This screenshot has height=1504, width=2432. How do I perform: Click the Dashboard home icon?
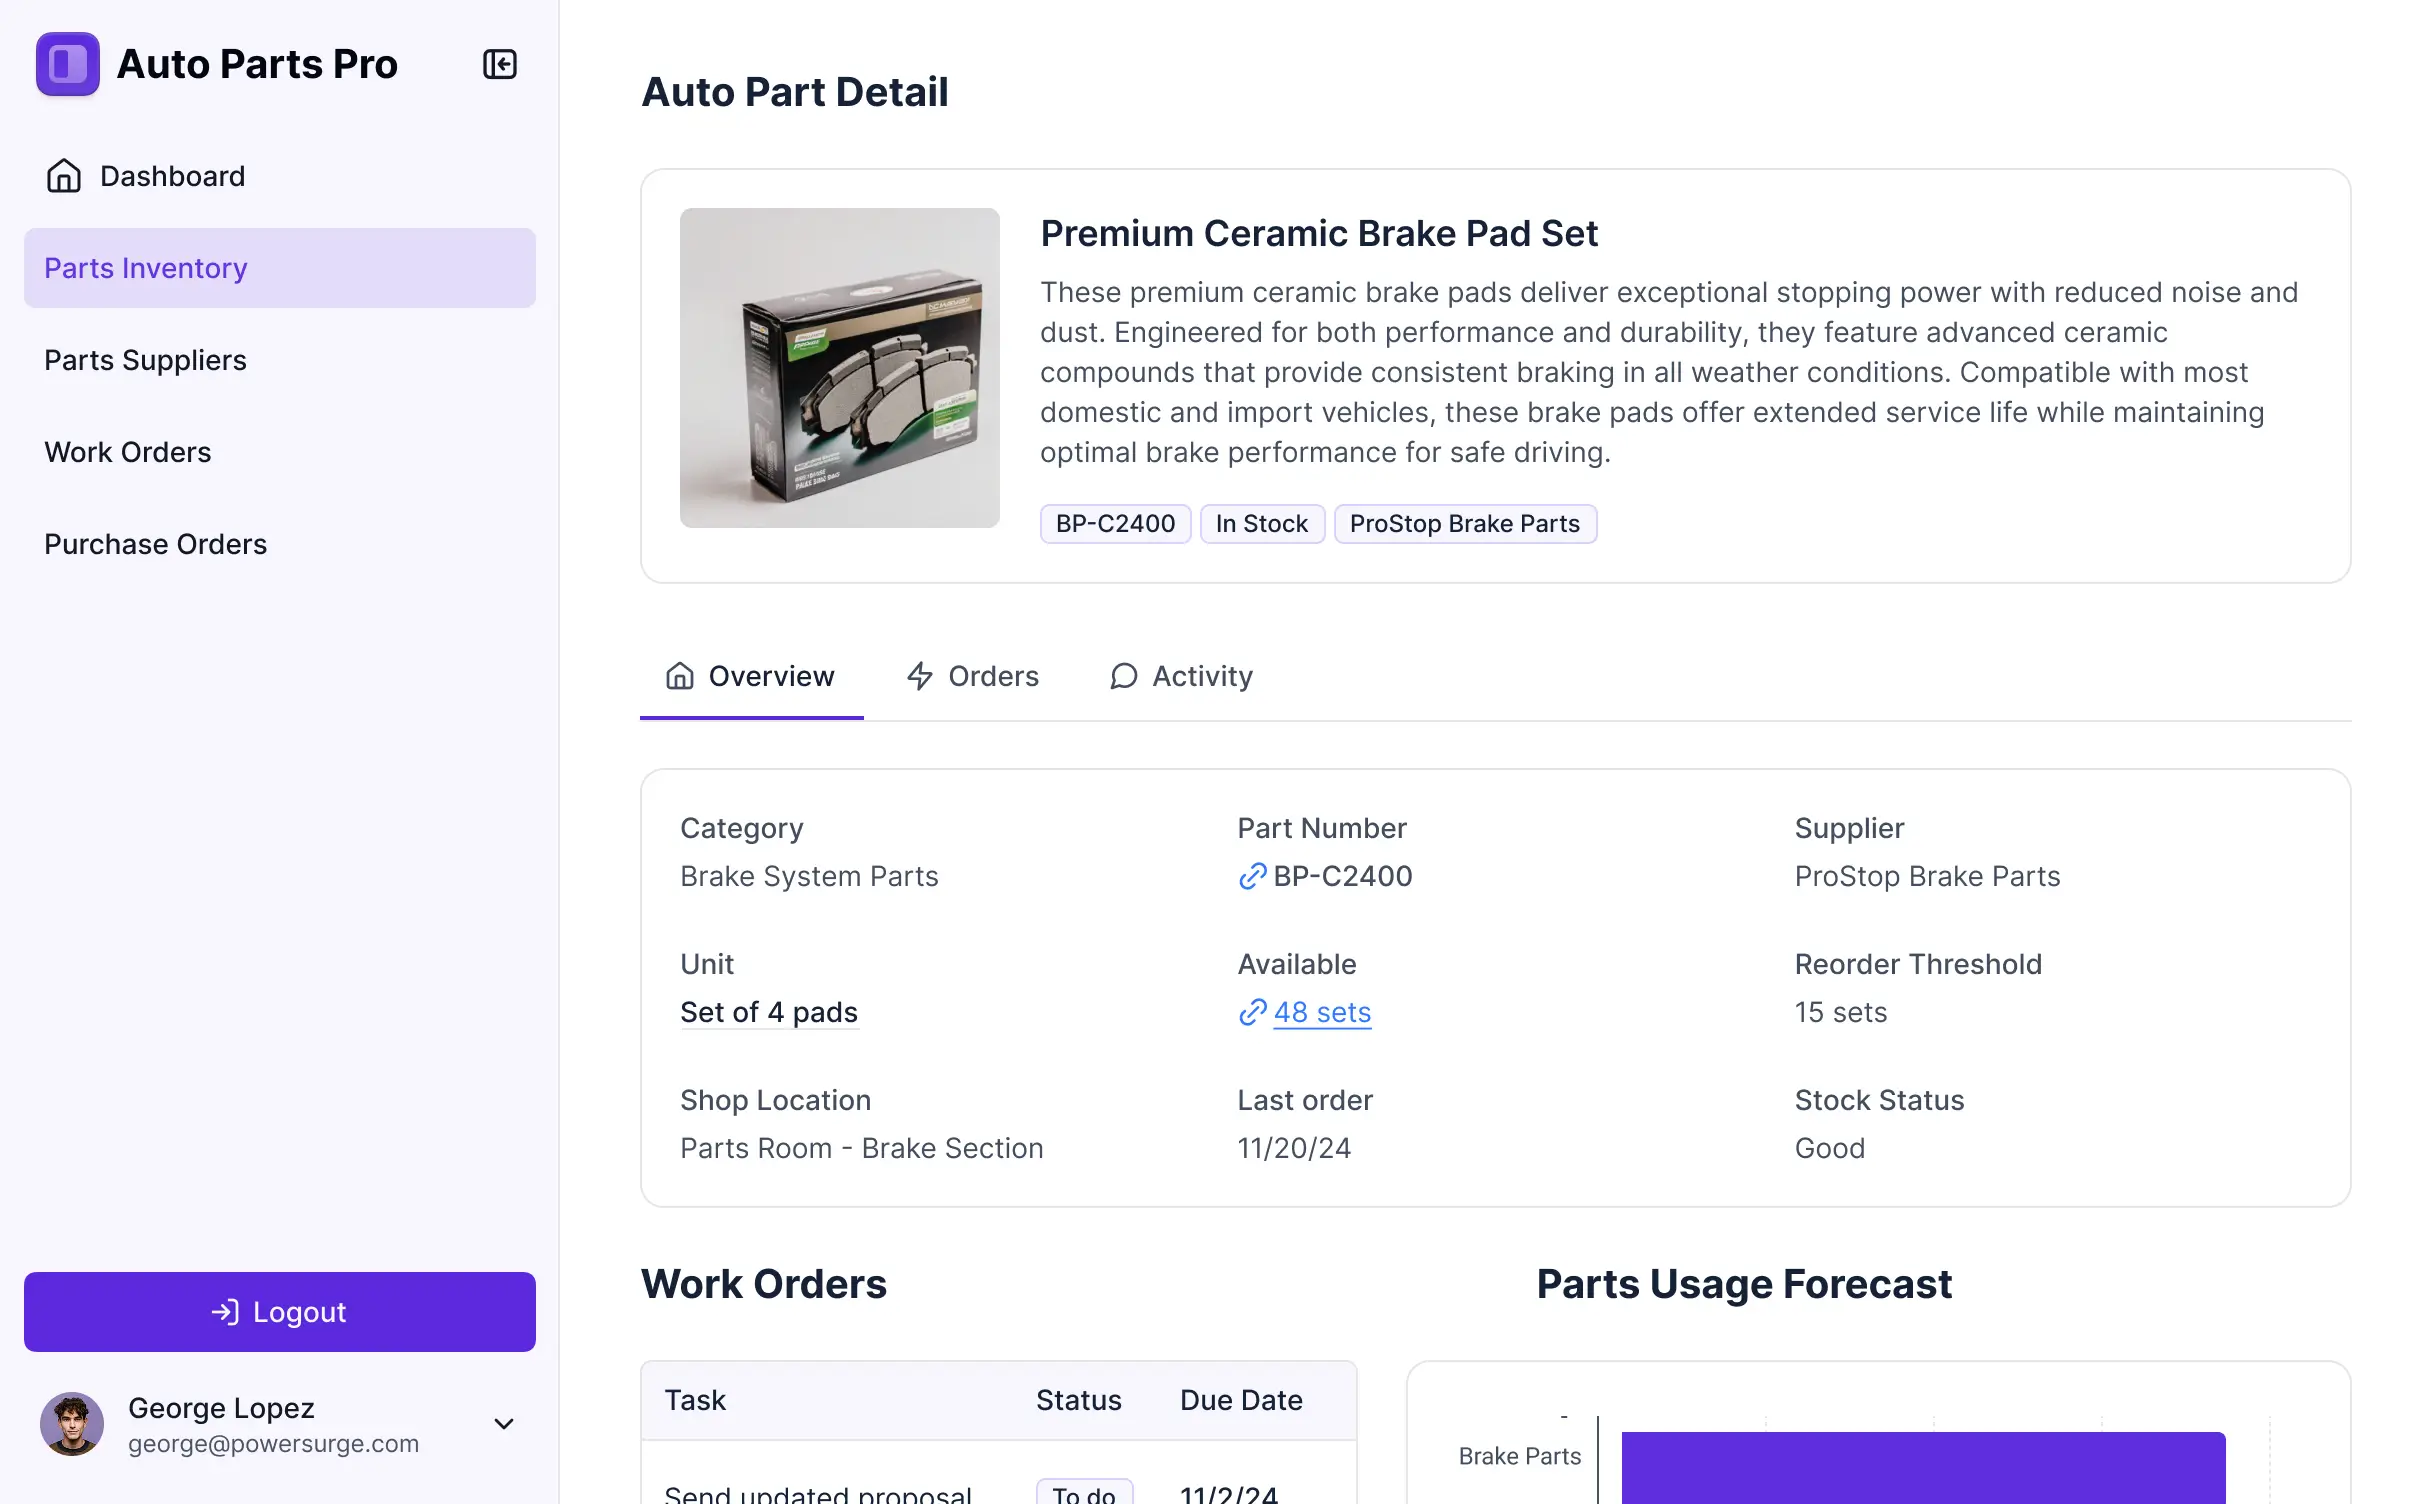[64, 176]
